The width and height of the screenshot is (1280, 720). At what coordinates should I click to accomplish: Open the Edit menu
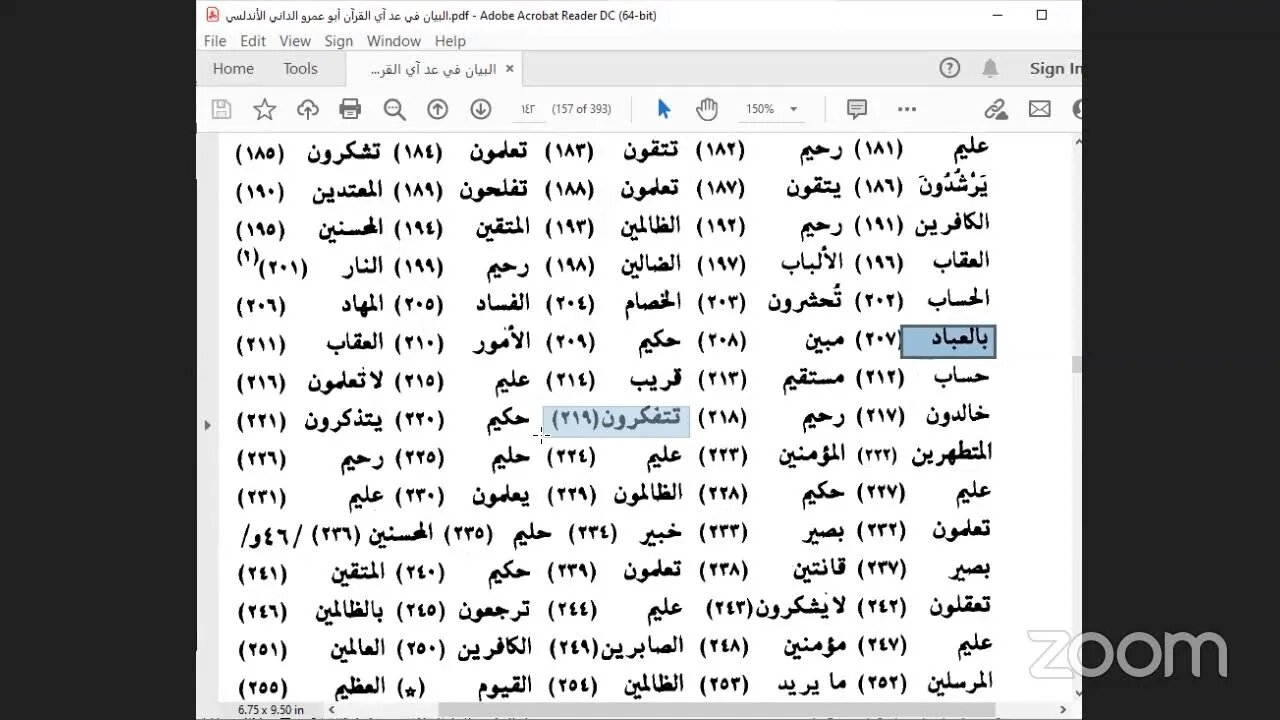tap(253, 41)
